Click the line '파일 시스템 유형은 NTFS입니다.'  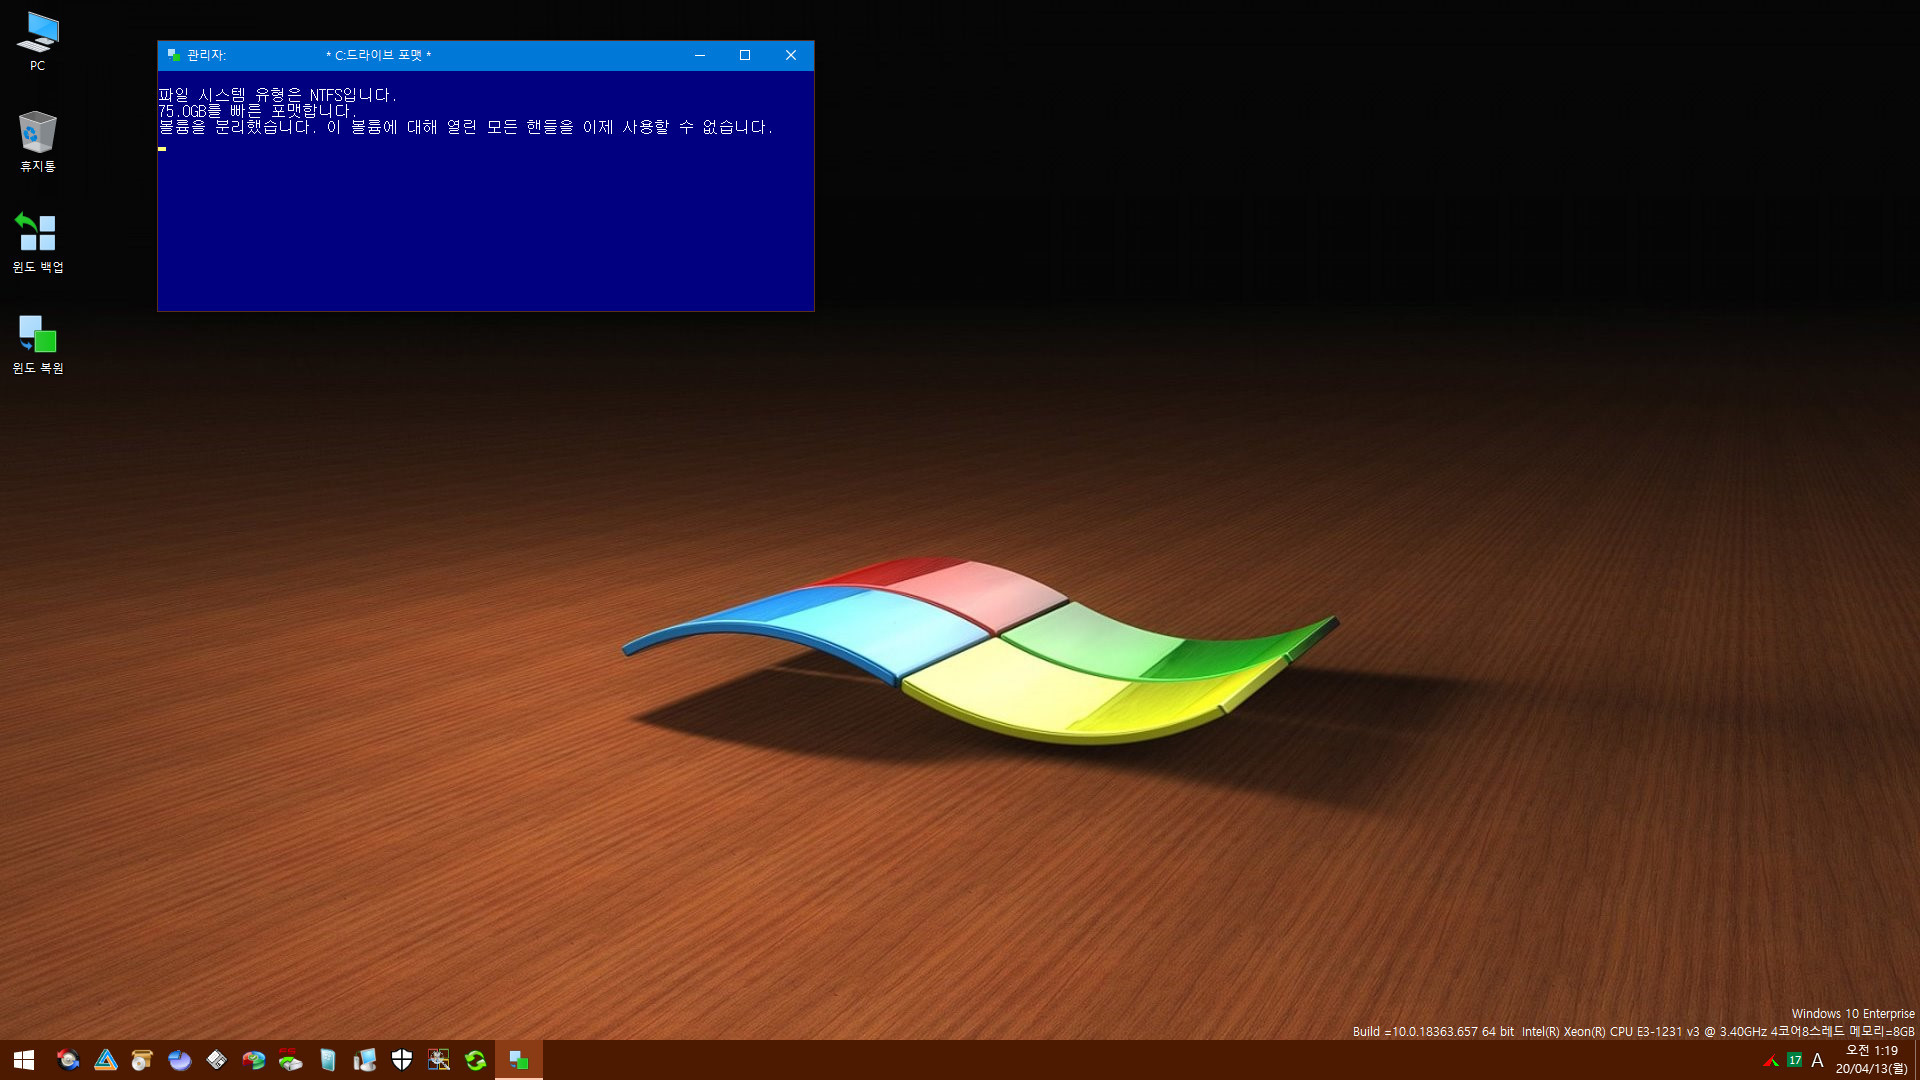point(278,95)
